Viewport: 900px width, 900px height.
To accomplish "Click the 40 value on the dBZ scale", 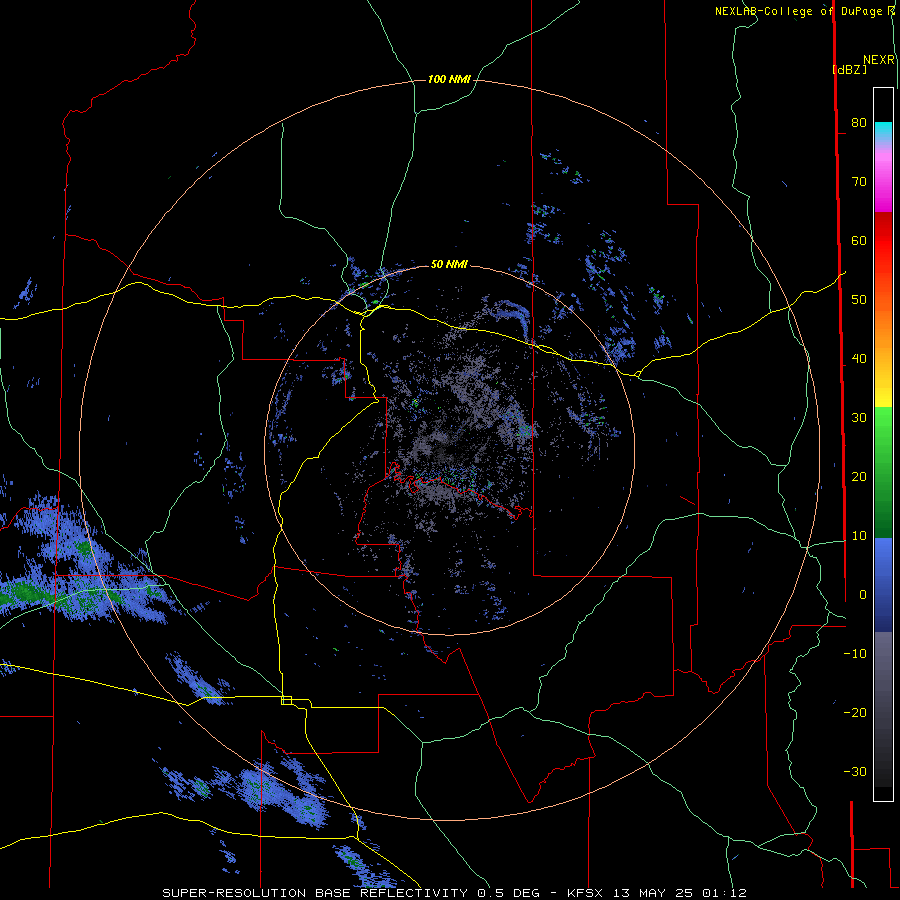I will (859, 359).
